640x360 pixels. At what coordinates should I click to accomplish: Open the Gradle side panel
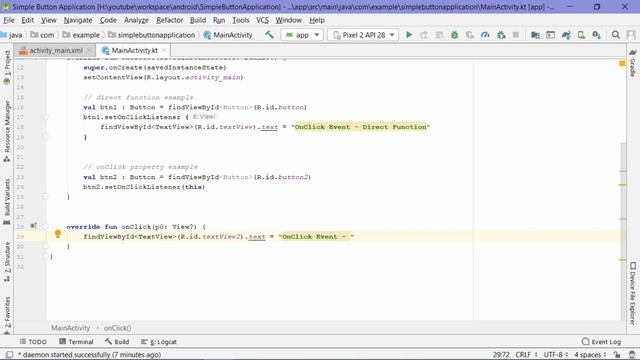tap(632, 63)
